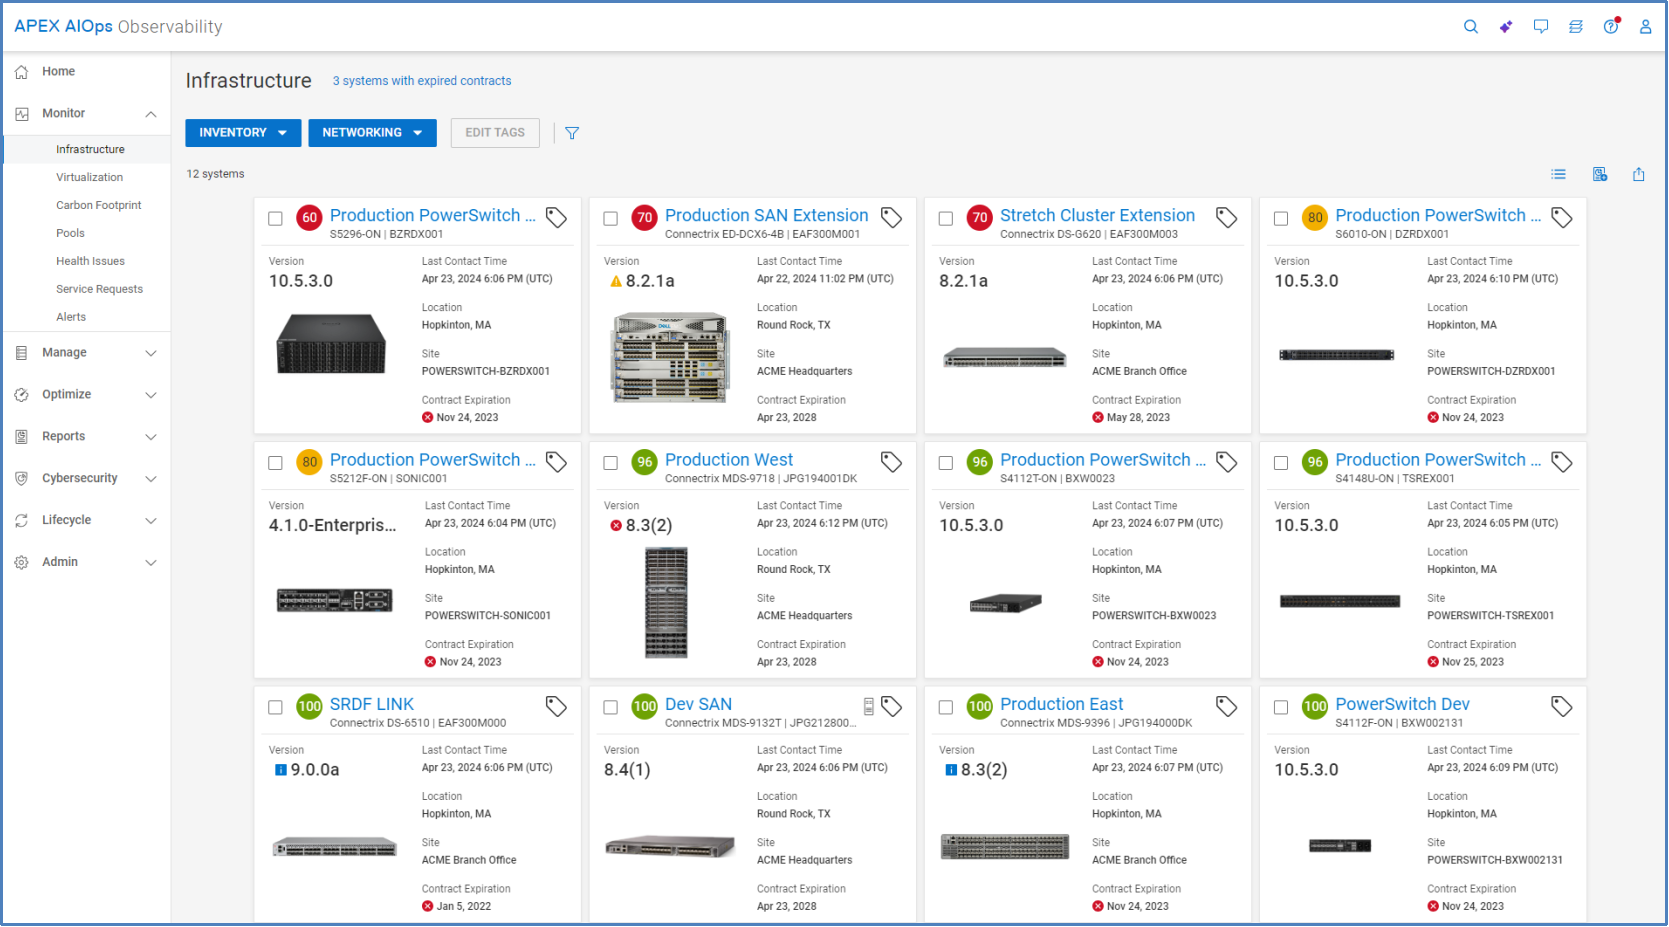
Task: Open the jobs list icon in header
Action: [x=1575, y=27]
